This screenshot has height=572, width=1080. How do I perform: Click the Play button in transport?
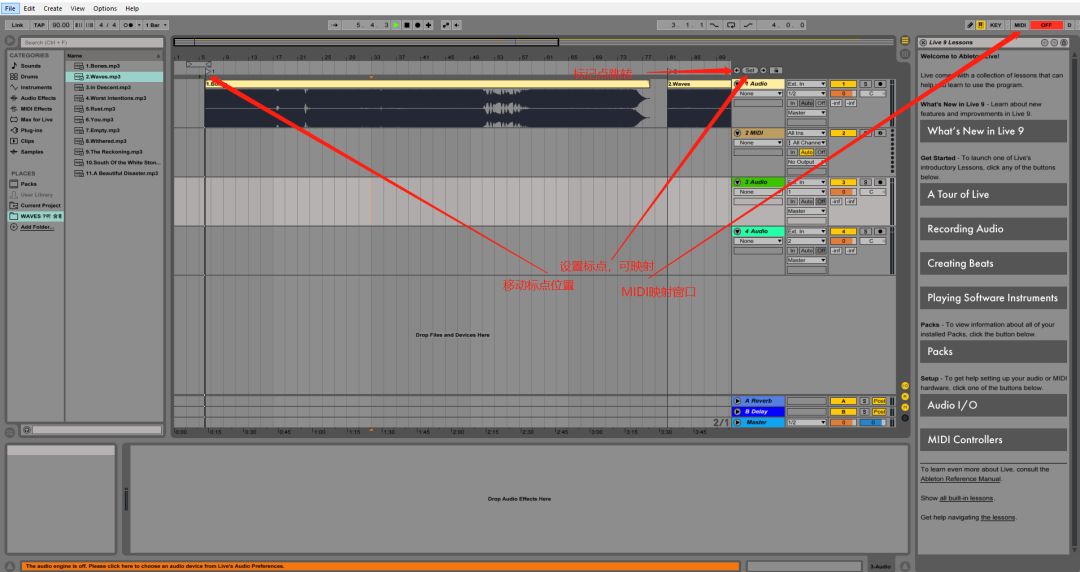point(396,25)
